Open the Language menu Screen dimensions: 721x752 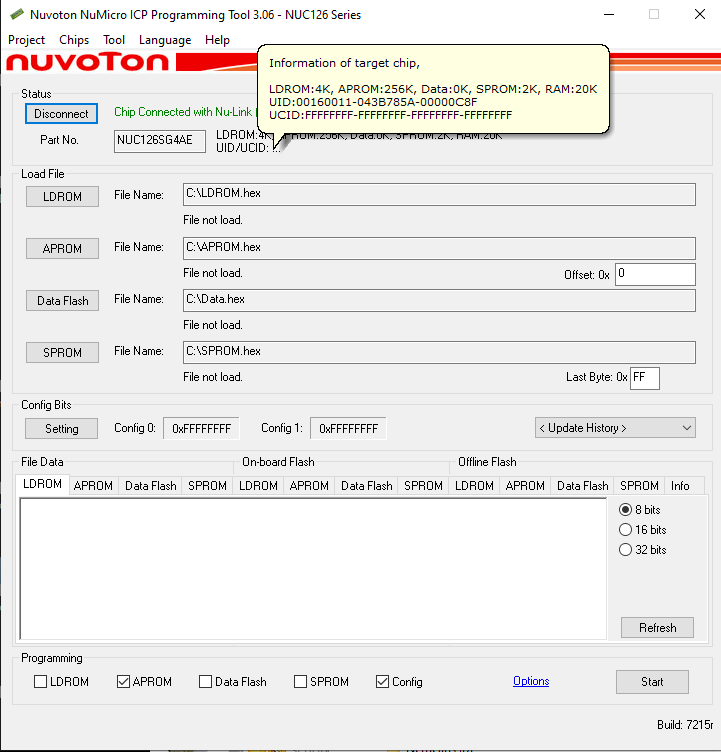(x=165, y=40)
